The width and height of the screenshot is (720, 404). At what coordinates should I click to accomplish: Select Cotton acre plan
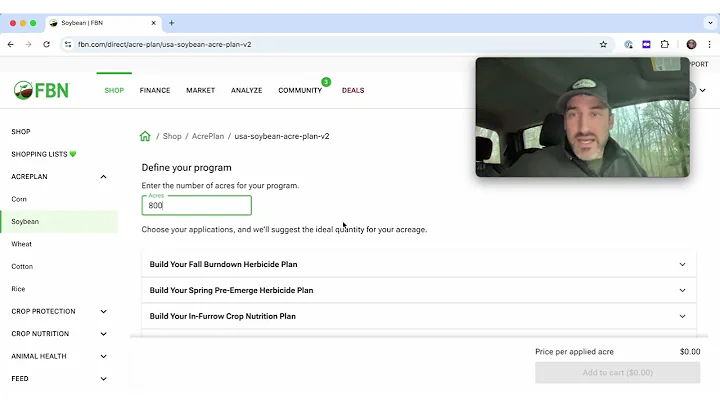[22, 267]
